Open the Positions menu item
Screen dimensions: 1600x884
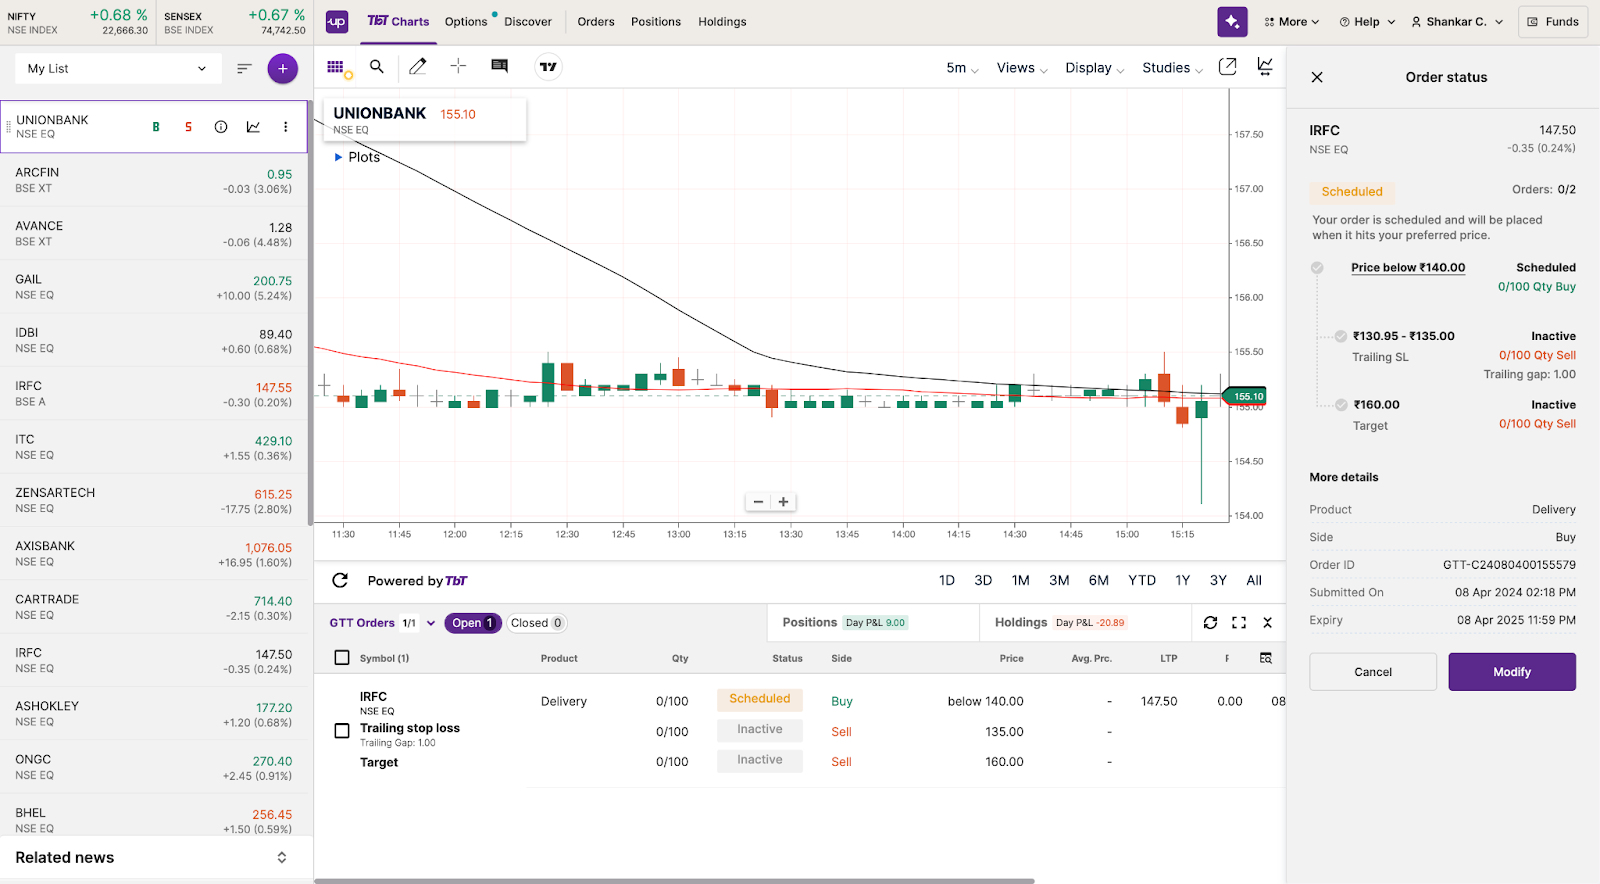click(x=655, y=22)
